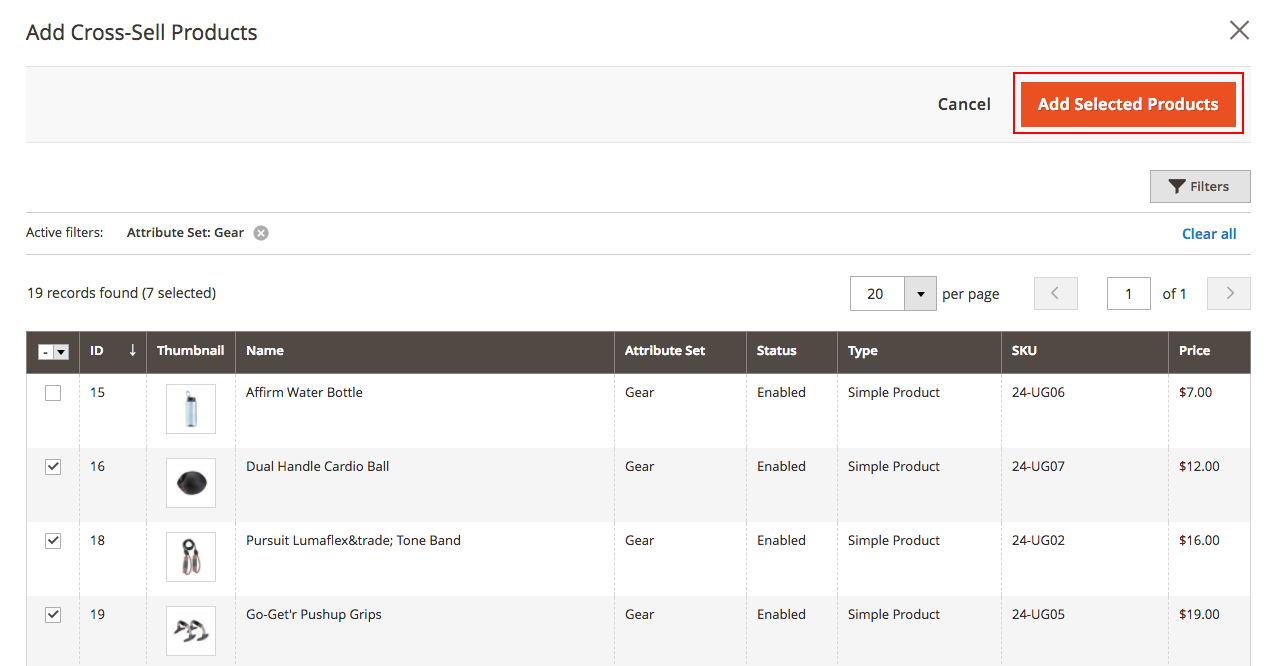Image resolution: width=1273 pixels, height=666 pixels.
Task: Uncheck the Dual Handle Cardio Ball checkbox
Action: click(52, 466)
